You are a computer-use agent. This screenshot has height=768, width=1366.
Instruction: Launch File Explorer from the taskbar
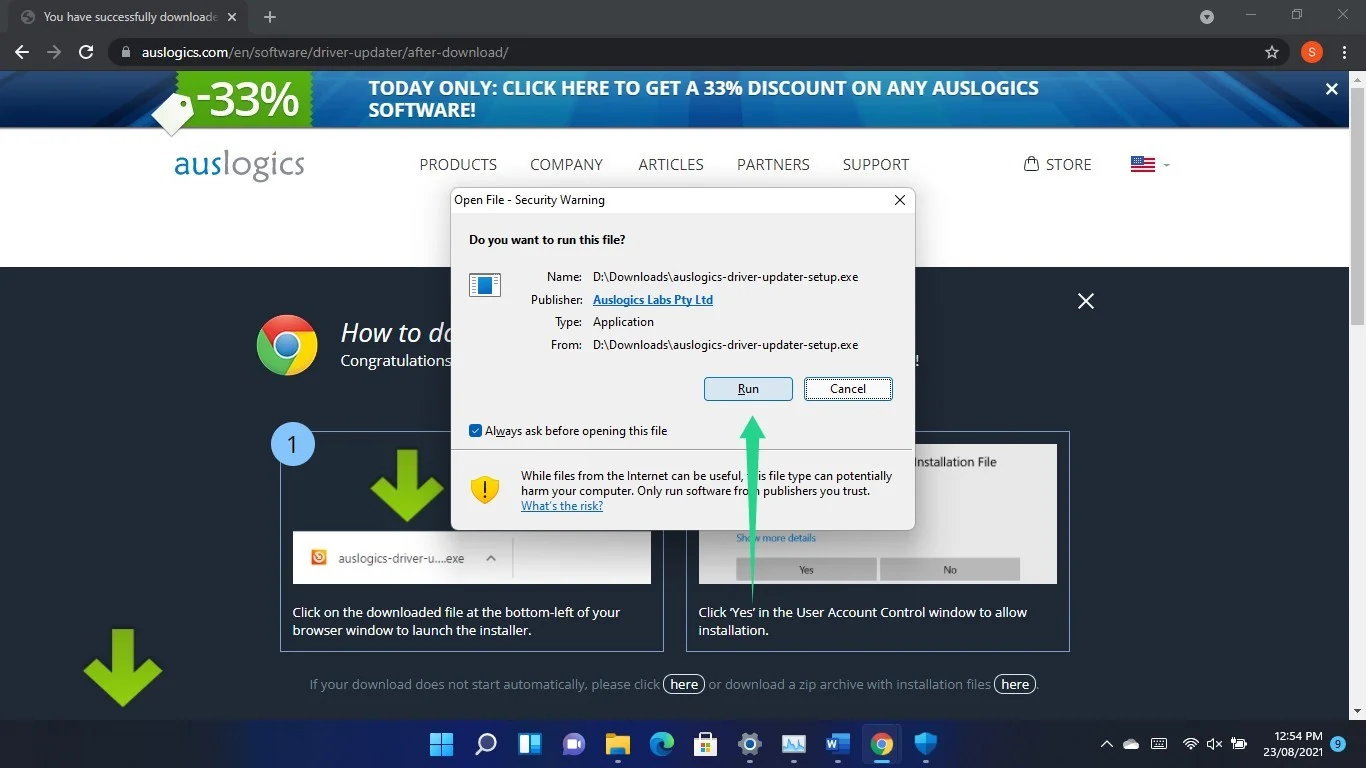tap(618, 744)
